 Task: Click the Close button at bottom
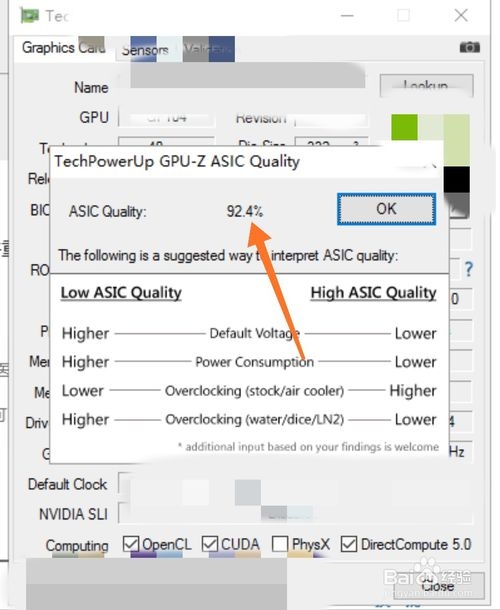[x=439, y=586]
